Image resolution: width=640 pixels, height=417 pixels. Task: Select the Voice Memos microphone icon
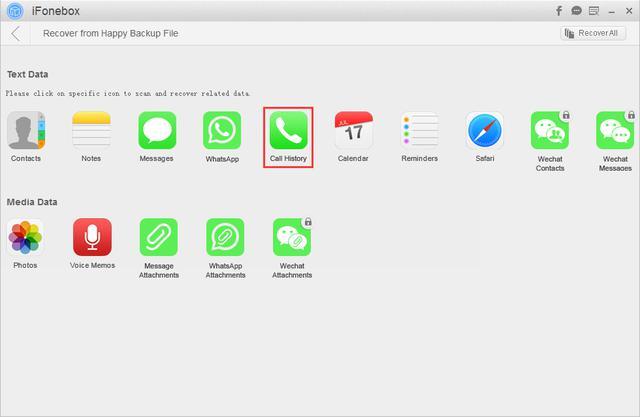[x=92, y=237]
